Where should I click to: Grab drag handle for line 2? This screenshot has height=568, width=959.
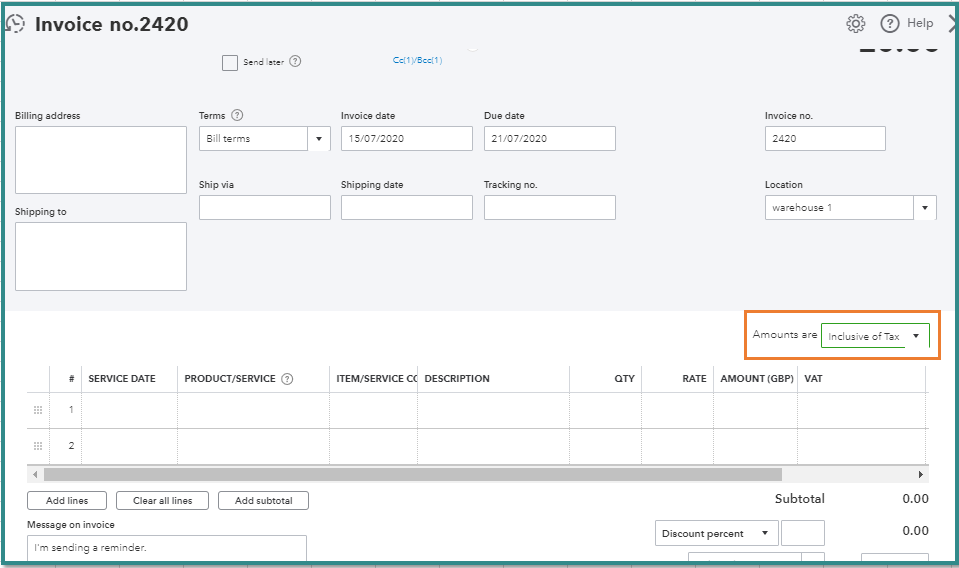tap(39, 446)
